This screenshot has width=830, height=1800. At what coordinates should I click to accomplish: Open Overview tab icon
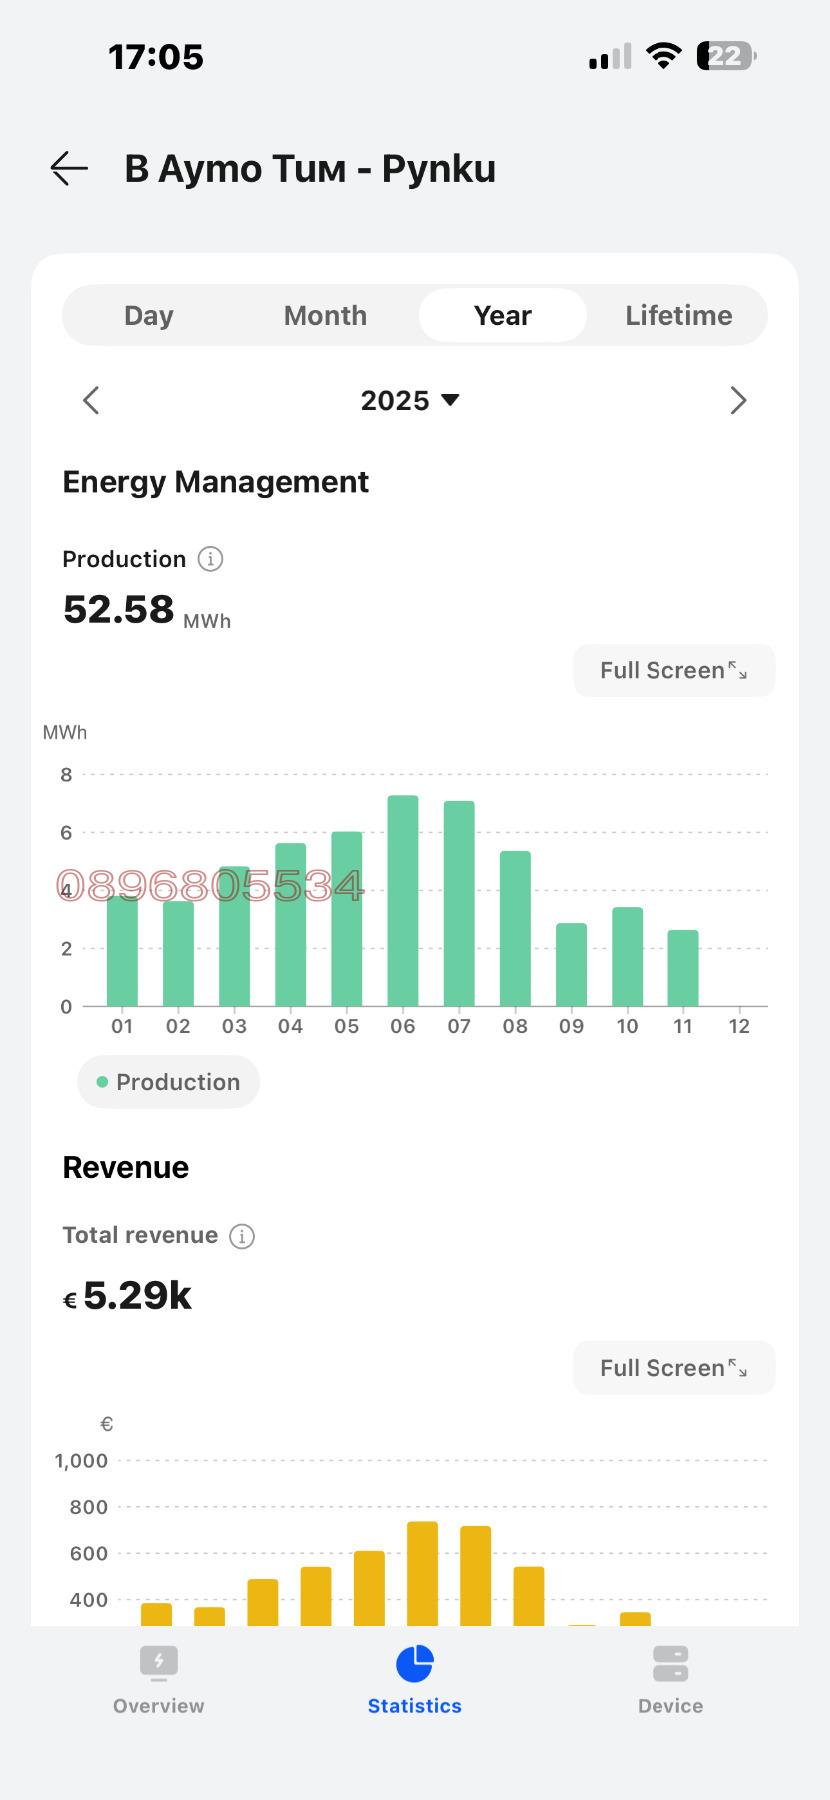(159, 1664)
